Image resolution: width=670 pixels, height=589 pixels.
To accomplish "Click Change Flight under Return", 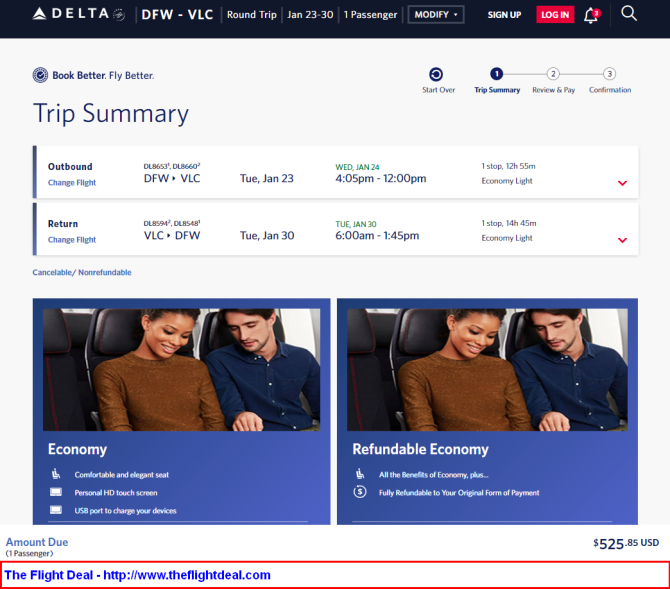I will (72, 240).
